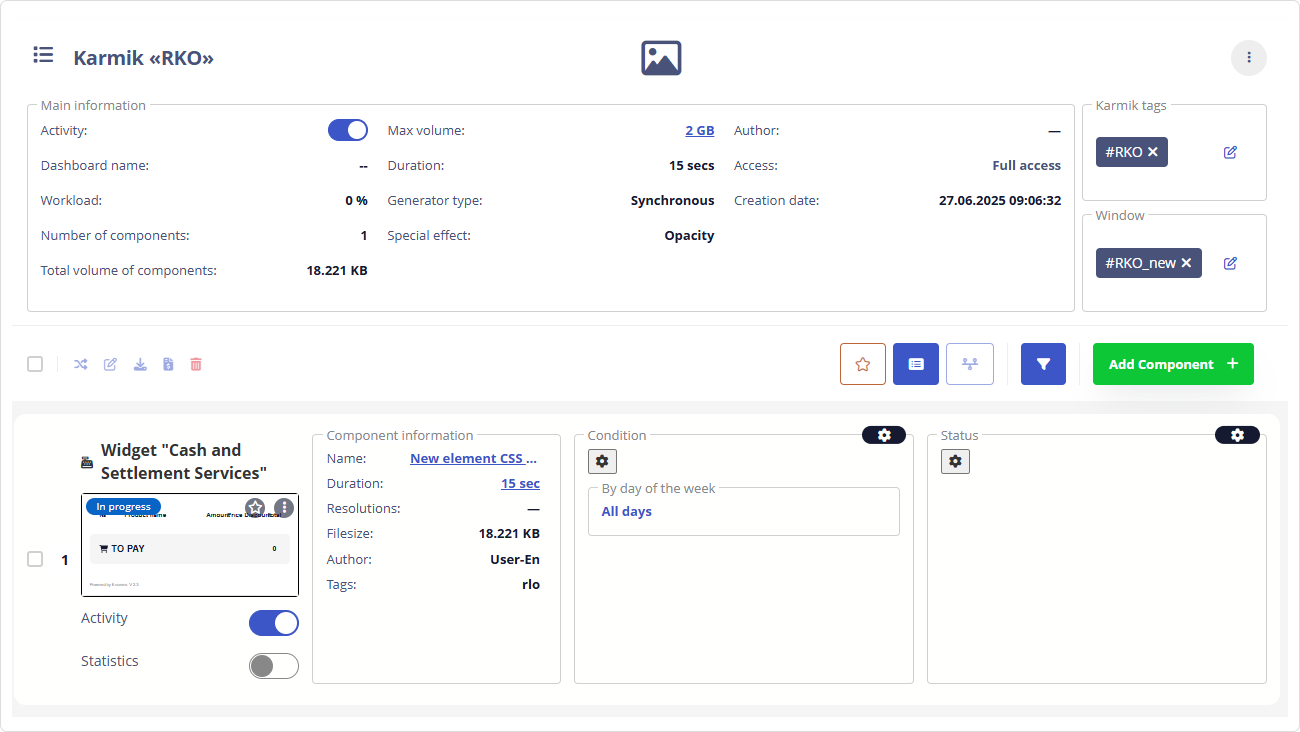This screenshot has height=732, width=1300.
Task: Enable the widget's Statistics toggle
Action: [x=273, y=665]
